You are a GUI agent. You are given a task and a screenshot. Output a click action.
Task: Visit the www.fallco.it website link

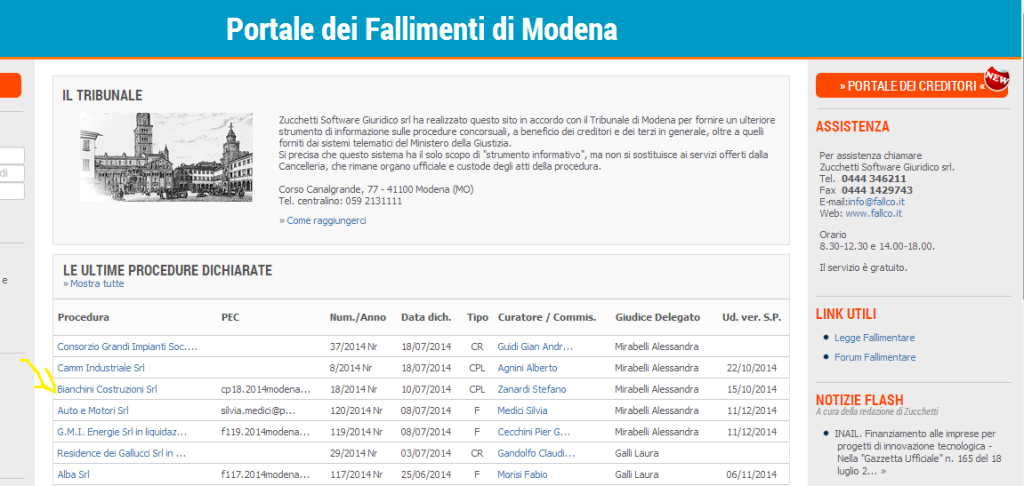coord(874,214)
